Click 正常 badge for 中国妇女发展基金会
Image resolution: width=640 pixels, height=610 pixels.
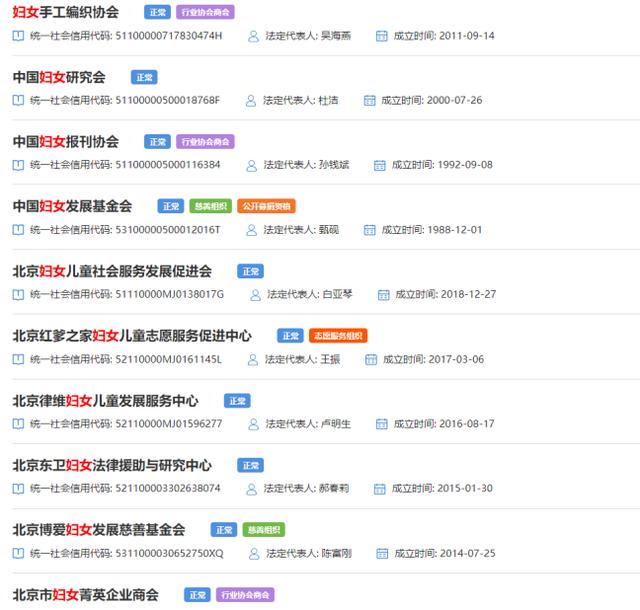tap(171, 206)
